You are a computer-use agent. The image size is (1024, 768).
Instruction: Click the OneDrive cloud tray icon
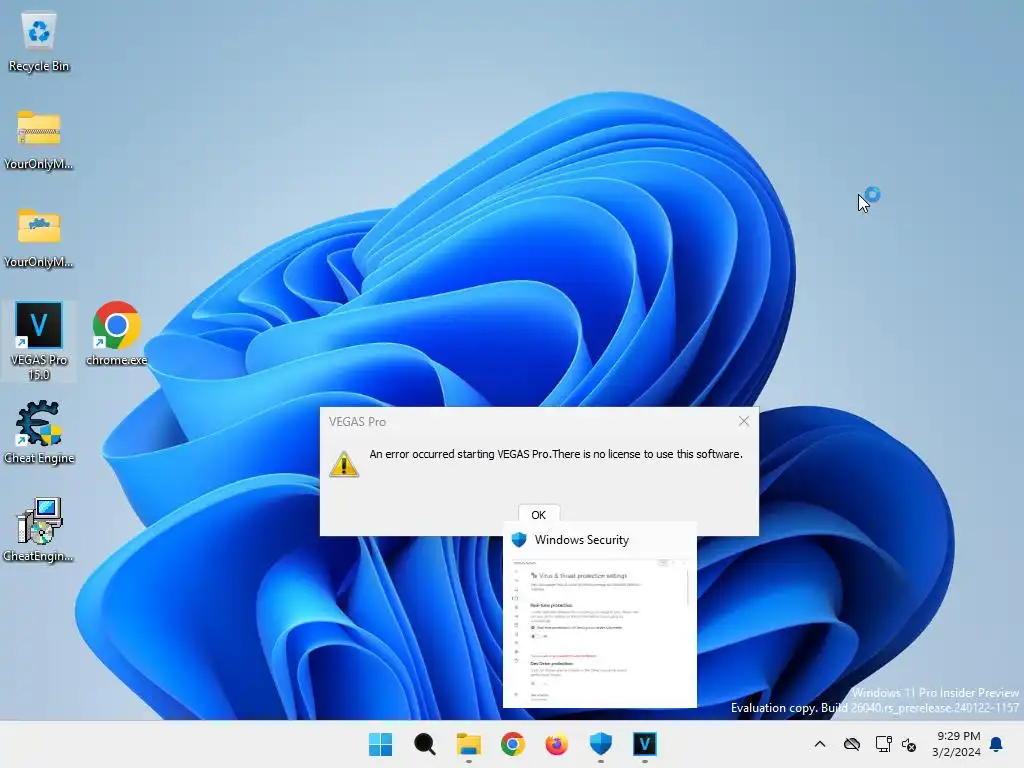(x=852, y=744)
